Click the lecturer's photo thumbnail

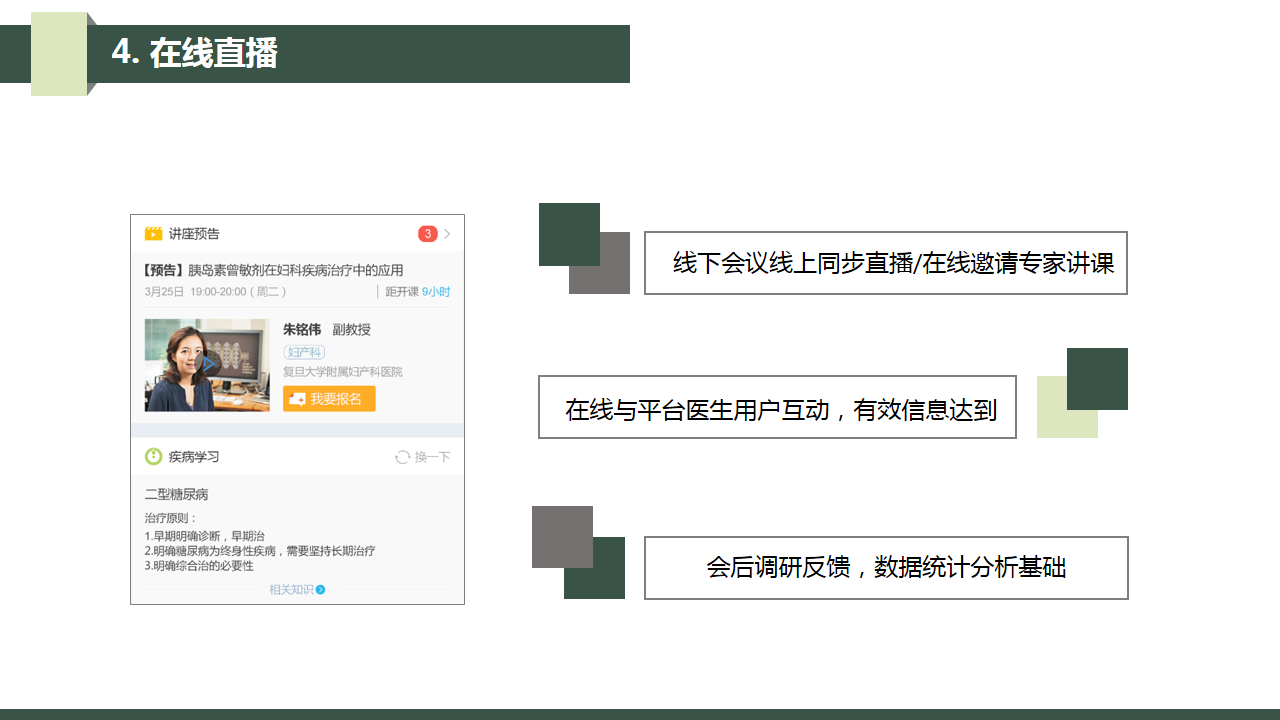(207, 365)
